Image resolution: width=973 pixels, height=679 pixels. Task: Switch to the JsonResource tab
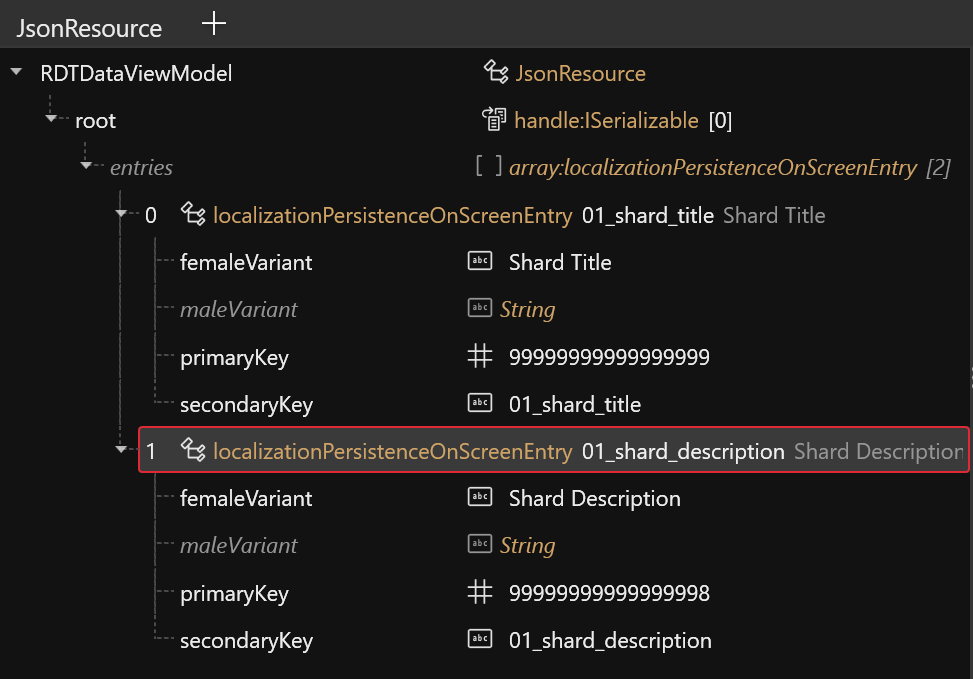pos(88,28)
